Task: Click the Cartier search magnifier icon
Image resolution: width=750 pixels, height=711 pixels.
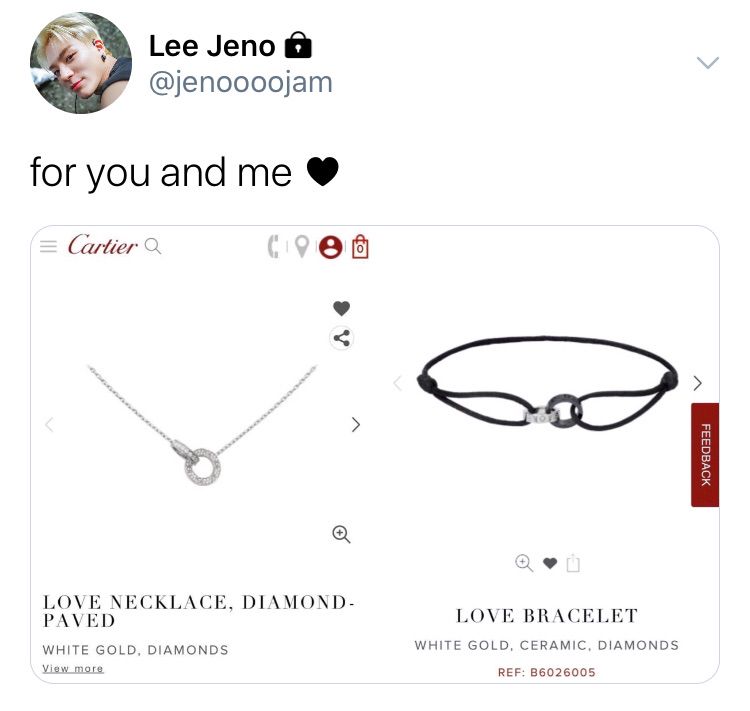Action: coord(153,246)
